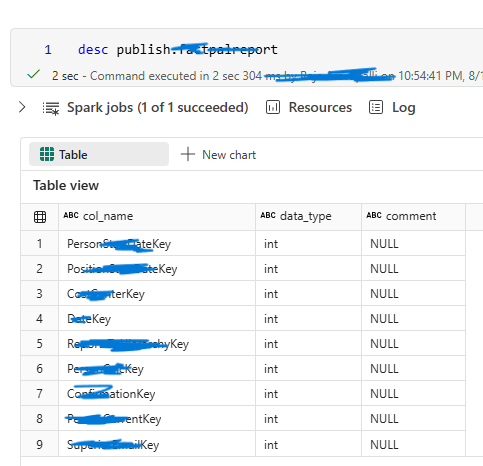Open Spark jobs (1 of 1 succeeded)

[x=157, y=107]
